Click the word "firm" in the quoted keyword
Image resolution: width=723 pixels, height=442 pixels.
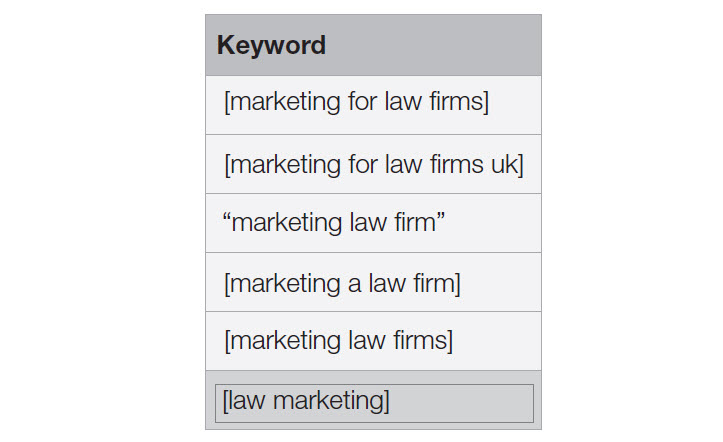pos(415,222)
